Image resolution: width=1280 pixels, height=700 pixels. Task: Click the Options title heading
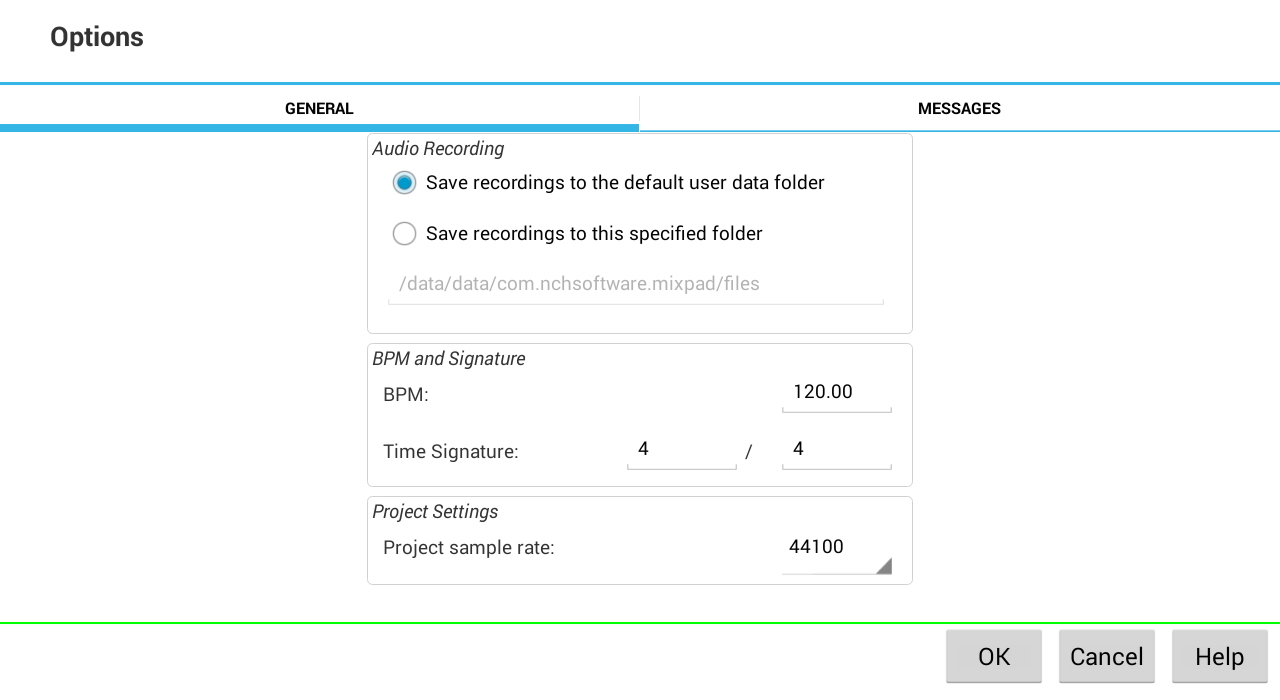click(97, 37)
